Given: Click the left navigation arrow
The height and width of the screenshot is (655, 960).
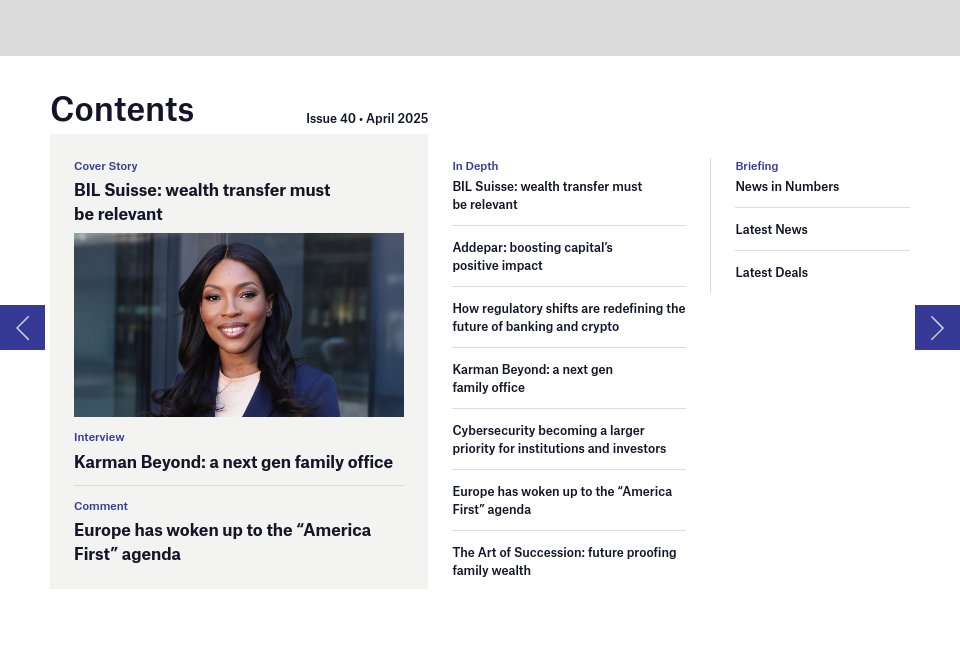Looking at the screenshot, I should tap(22, 327).
